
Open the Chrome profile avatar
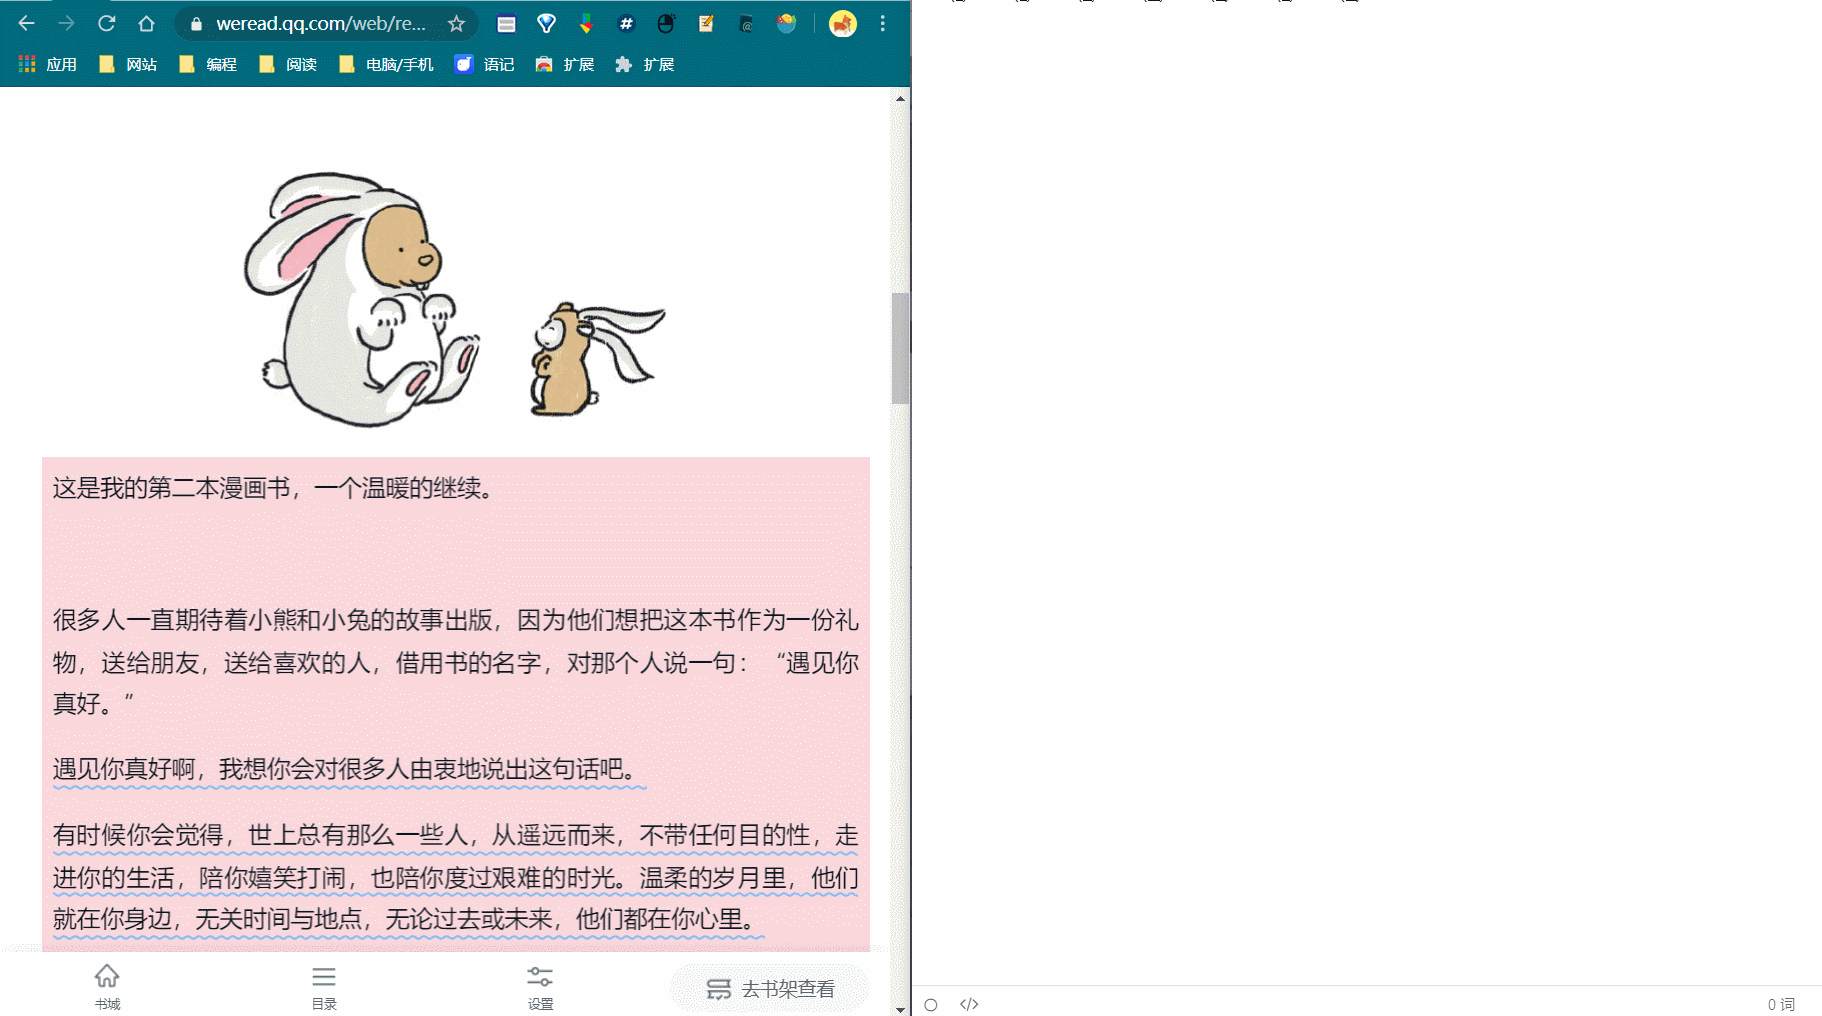843,24
